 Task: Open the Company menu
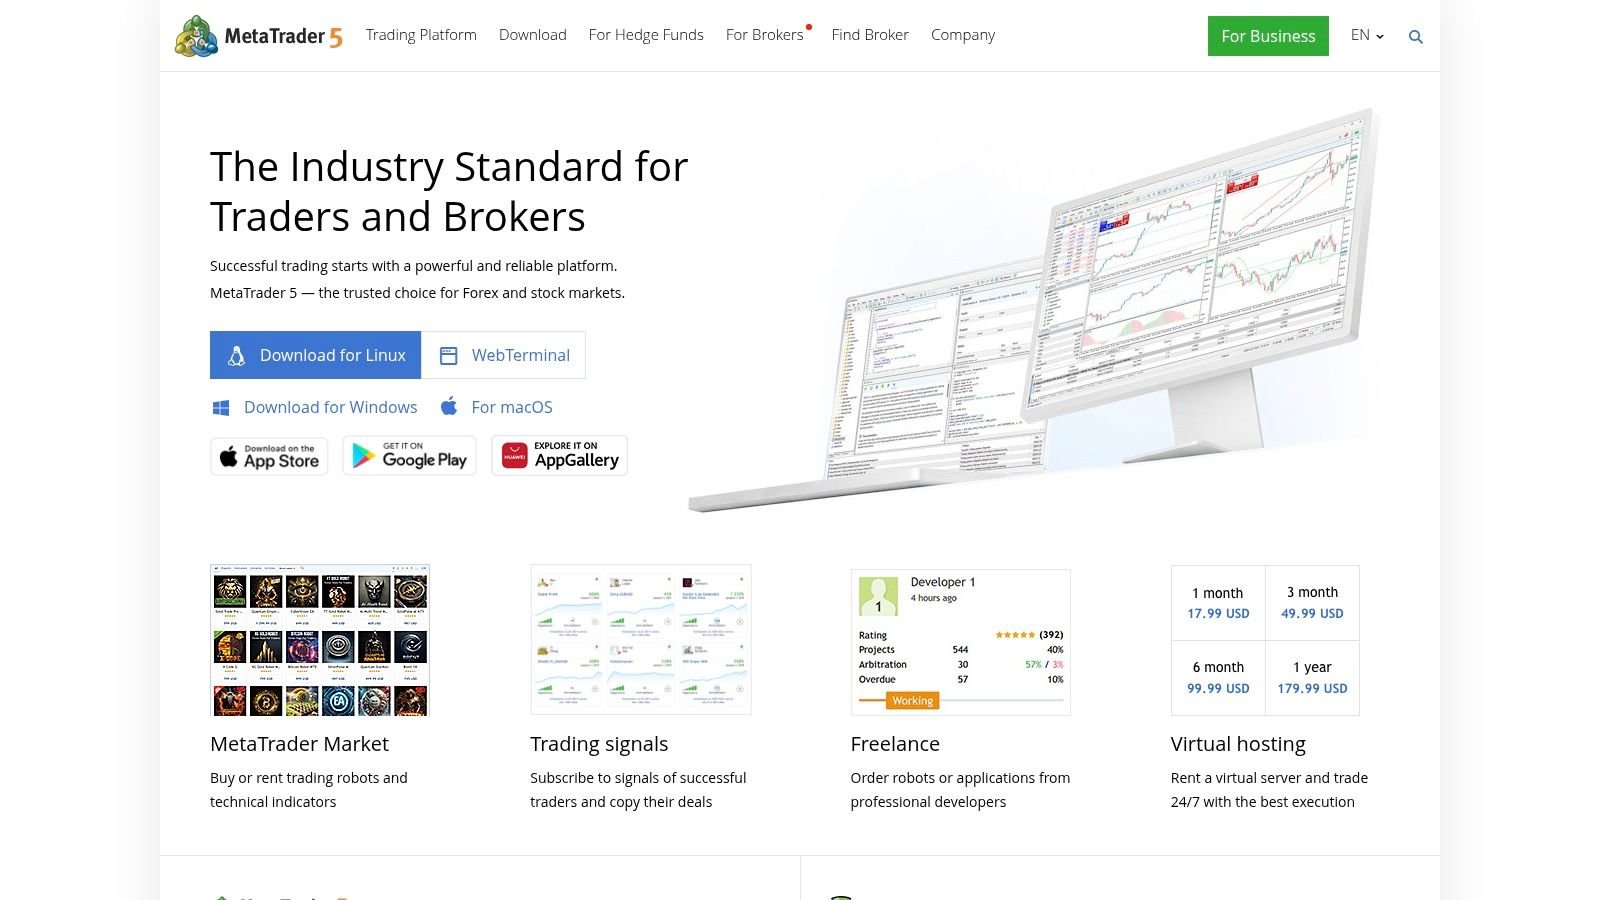coord(963,35)
